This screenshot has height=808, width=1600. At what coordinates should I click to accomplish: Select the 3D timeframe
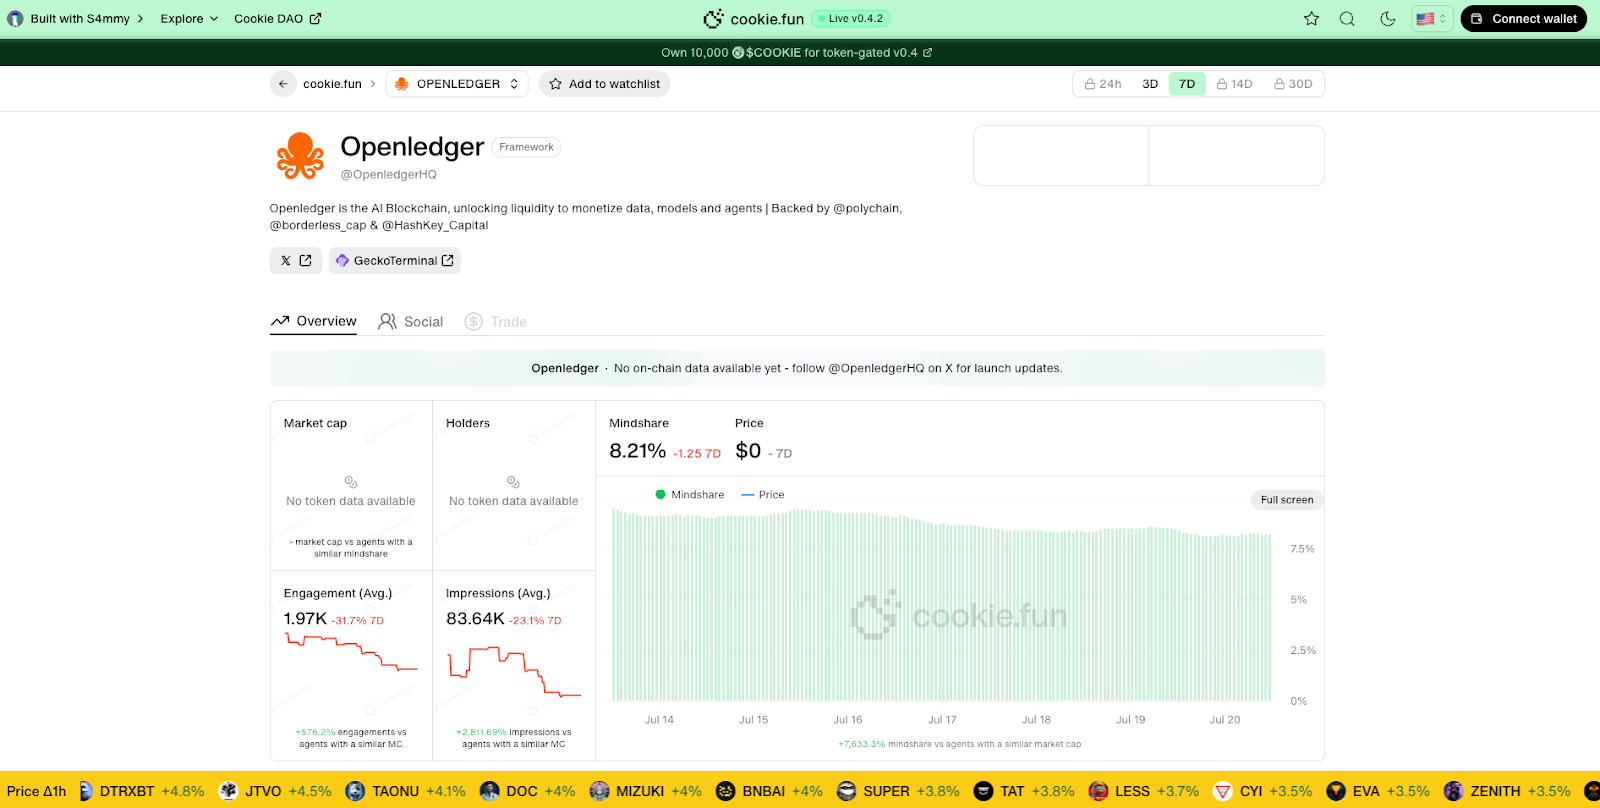1150,84
